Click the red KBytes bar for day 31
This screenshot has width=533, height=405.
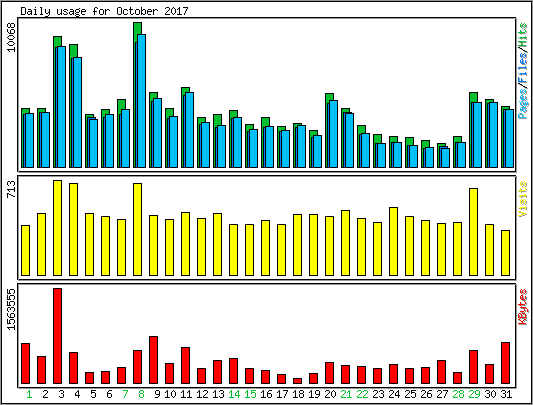[x=505, y=363]
